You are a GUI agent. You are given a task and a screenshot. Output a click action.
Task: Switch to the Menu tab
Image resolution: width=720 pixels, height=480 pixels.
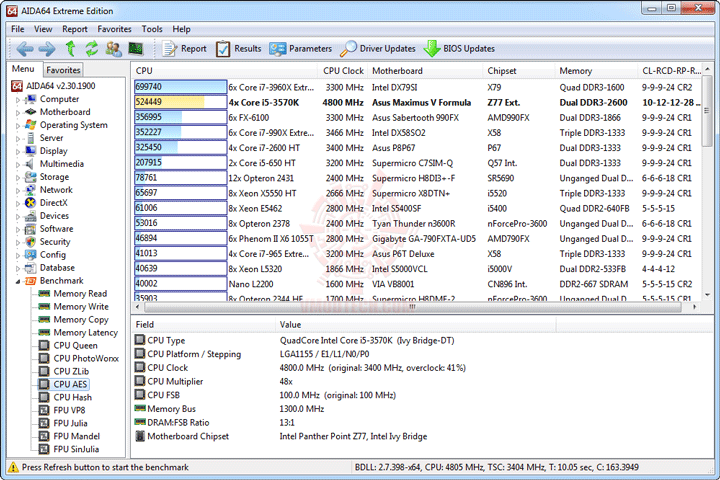point(23,69)
